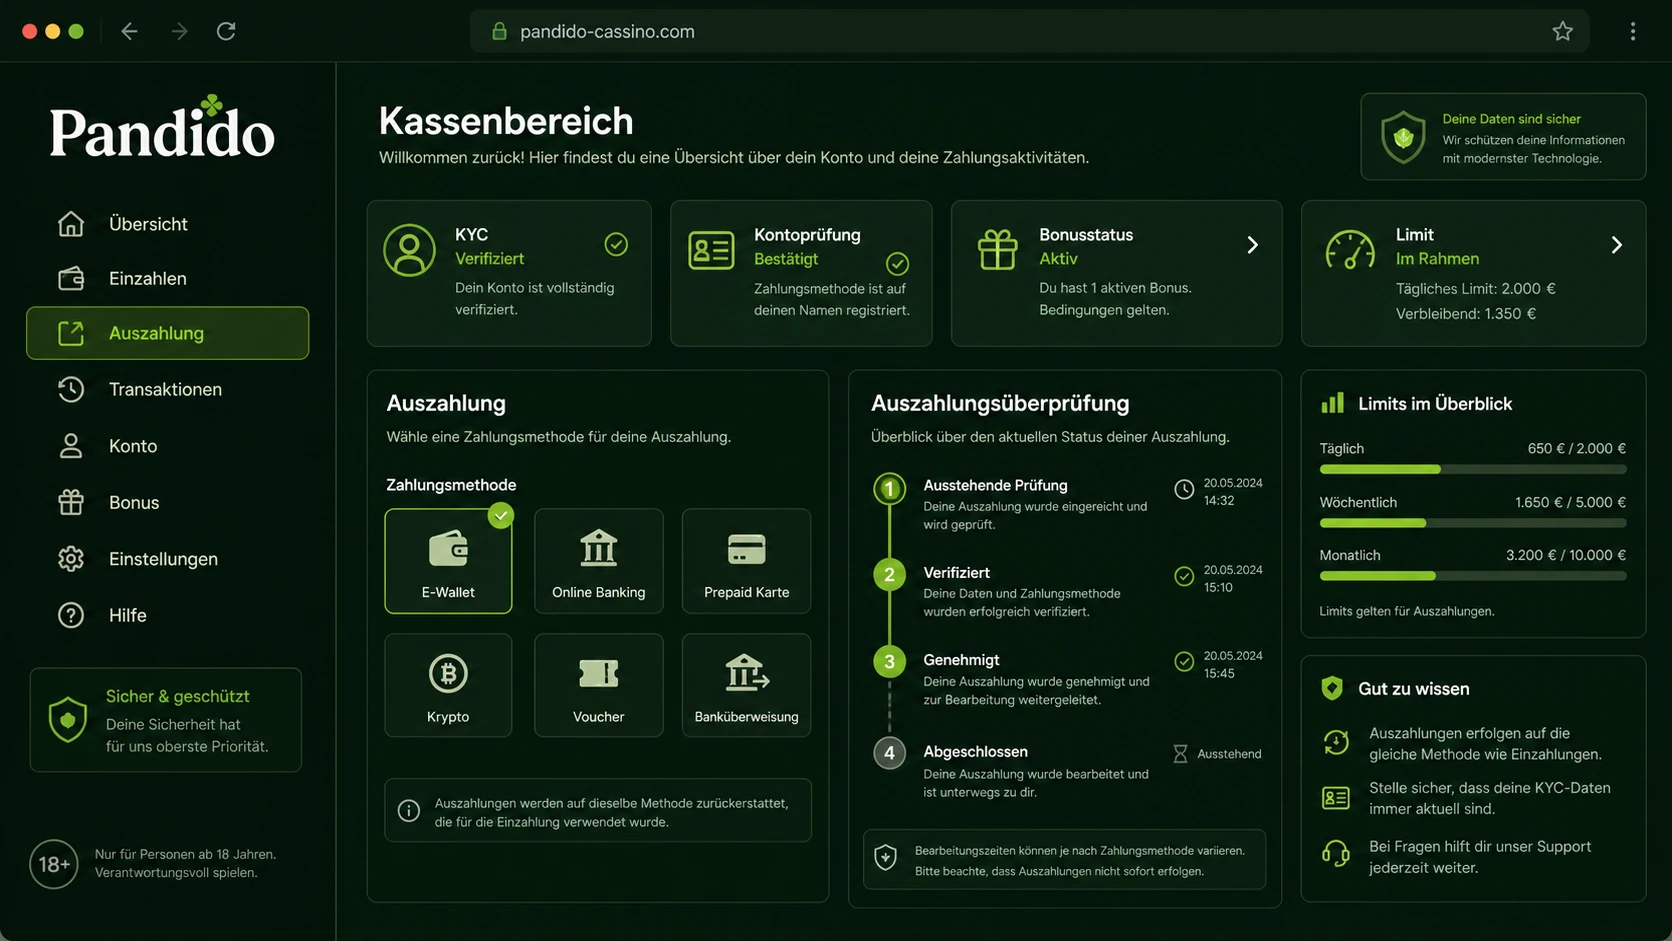Click the shield icon beside Deine Daten sind sicher

tap(1403, 137)
